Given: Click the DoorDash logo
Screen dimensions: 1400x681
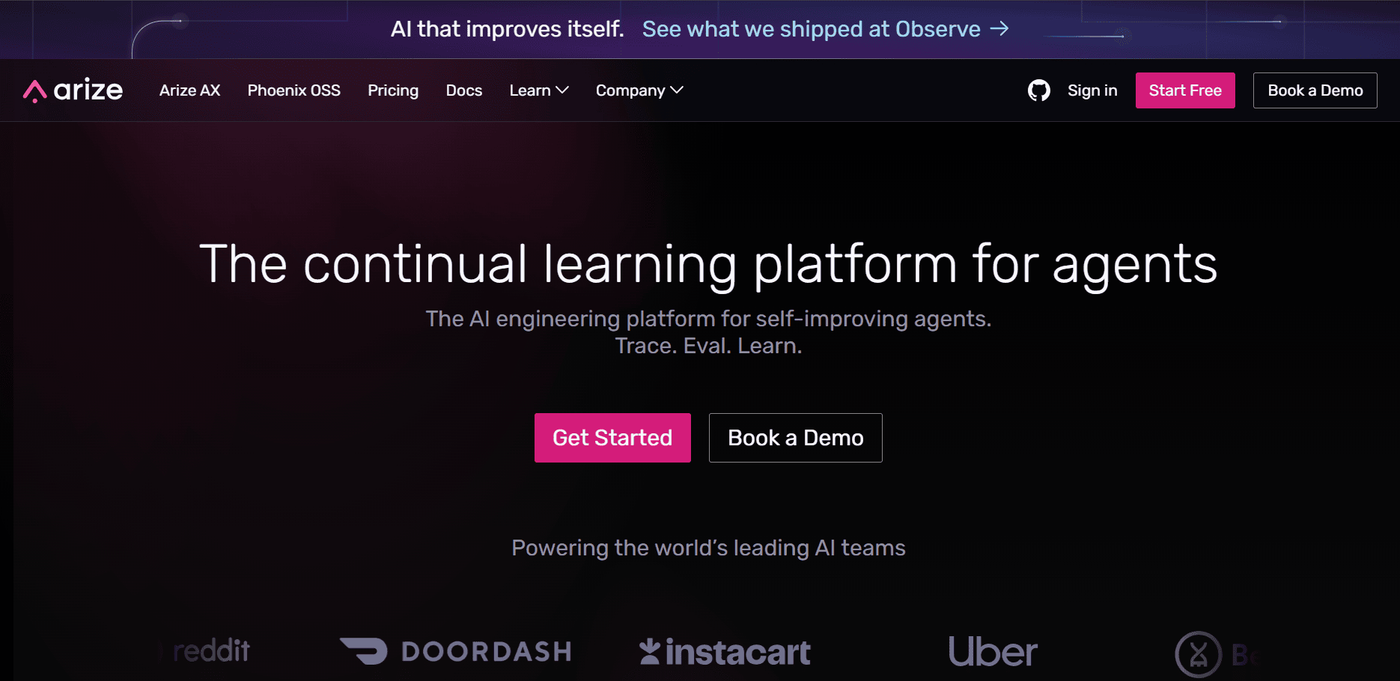Looking at the screenshot, I should coord(455,652).
